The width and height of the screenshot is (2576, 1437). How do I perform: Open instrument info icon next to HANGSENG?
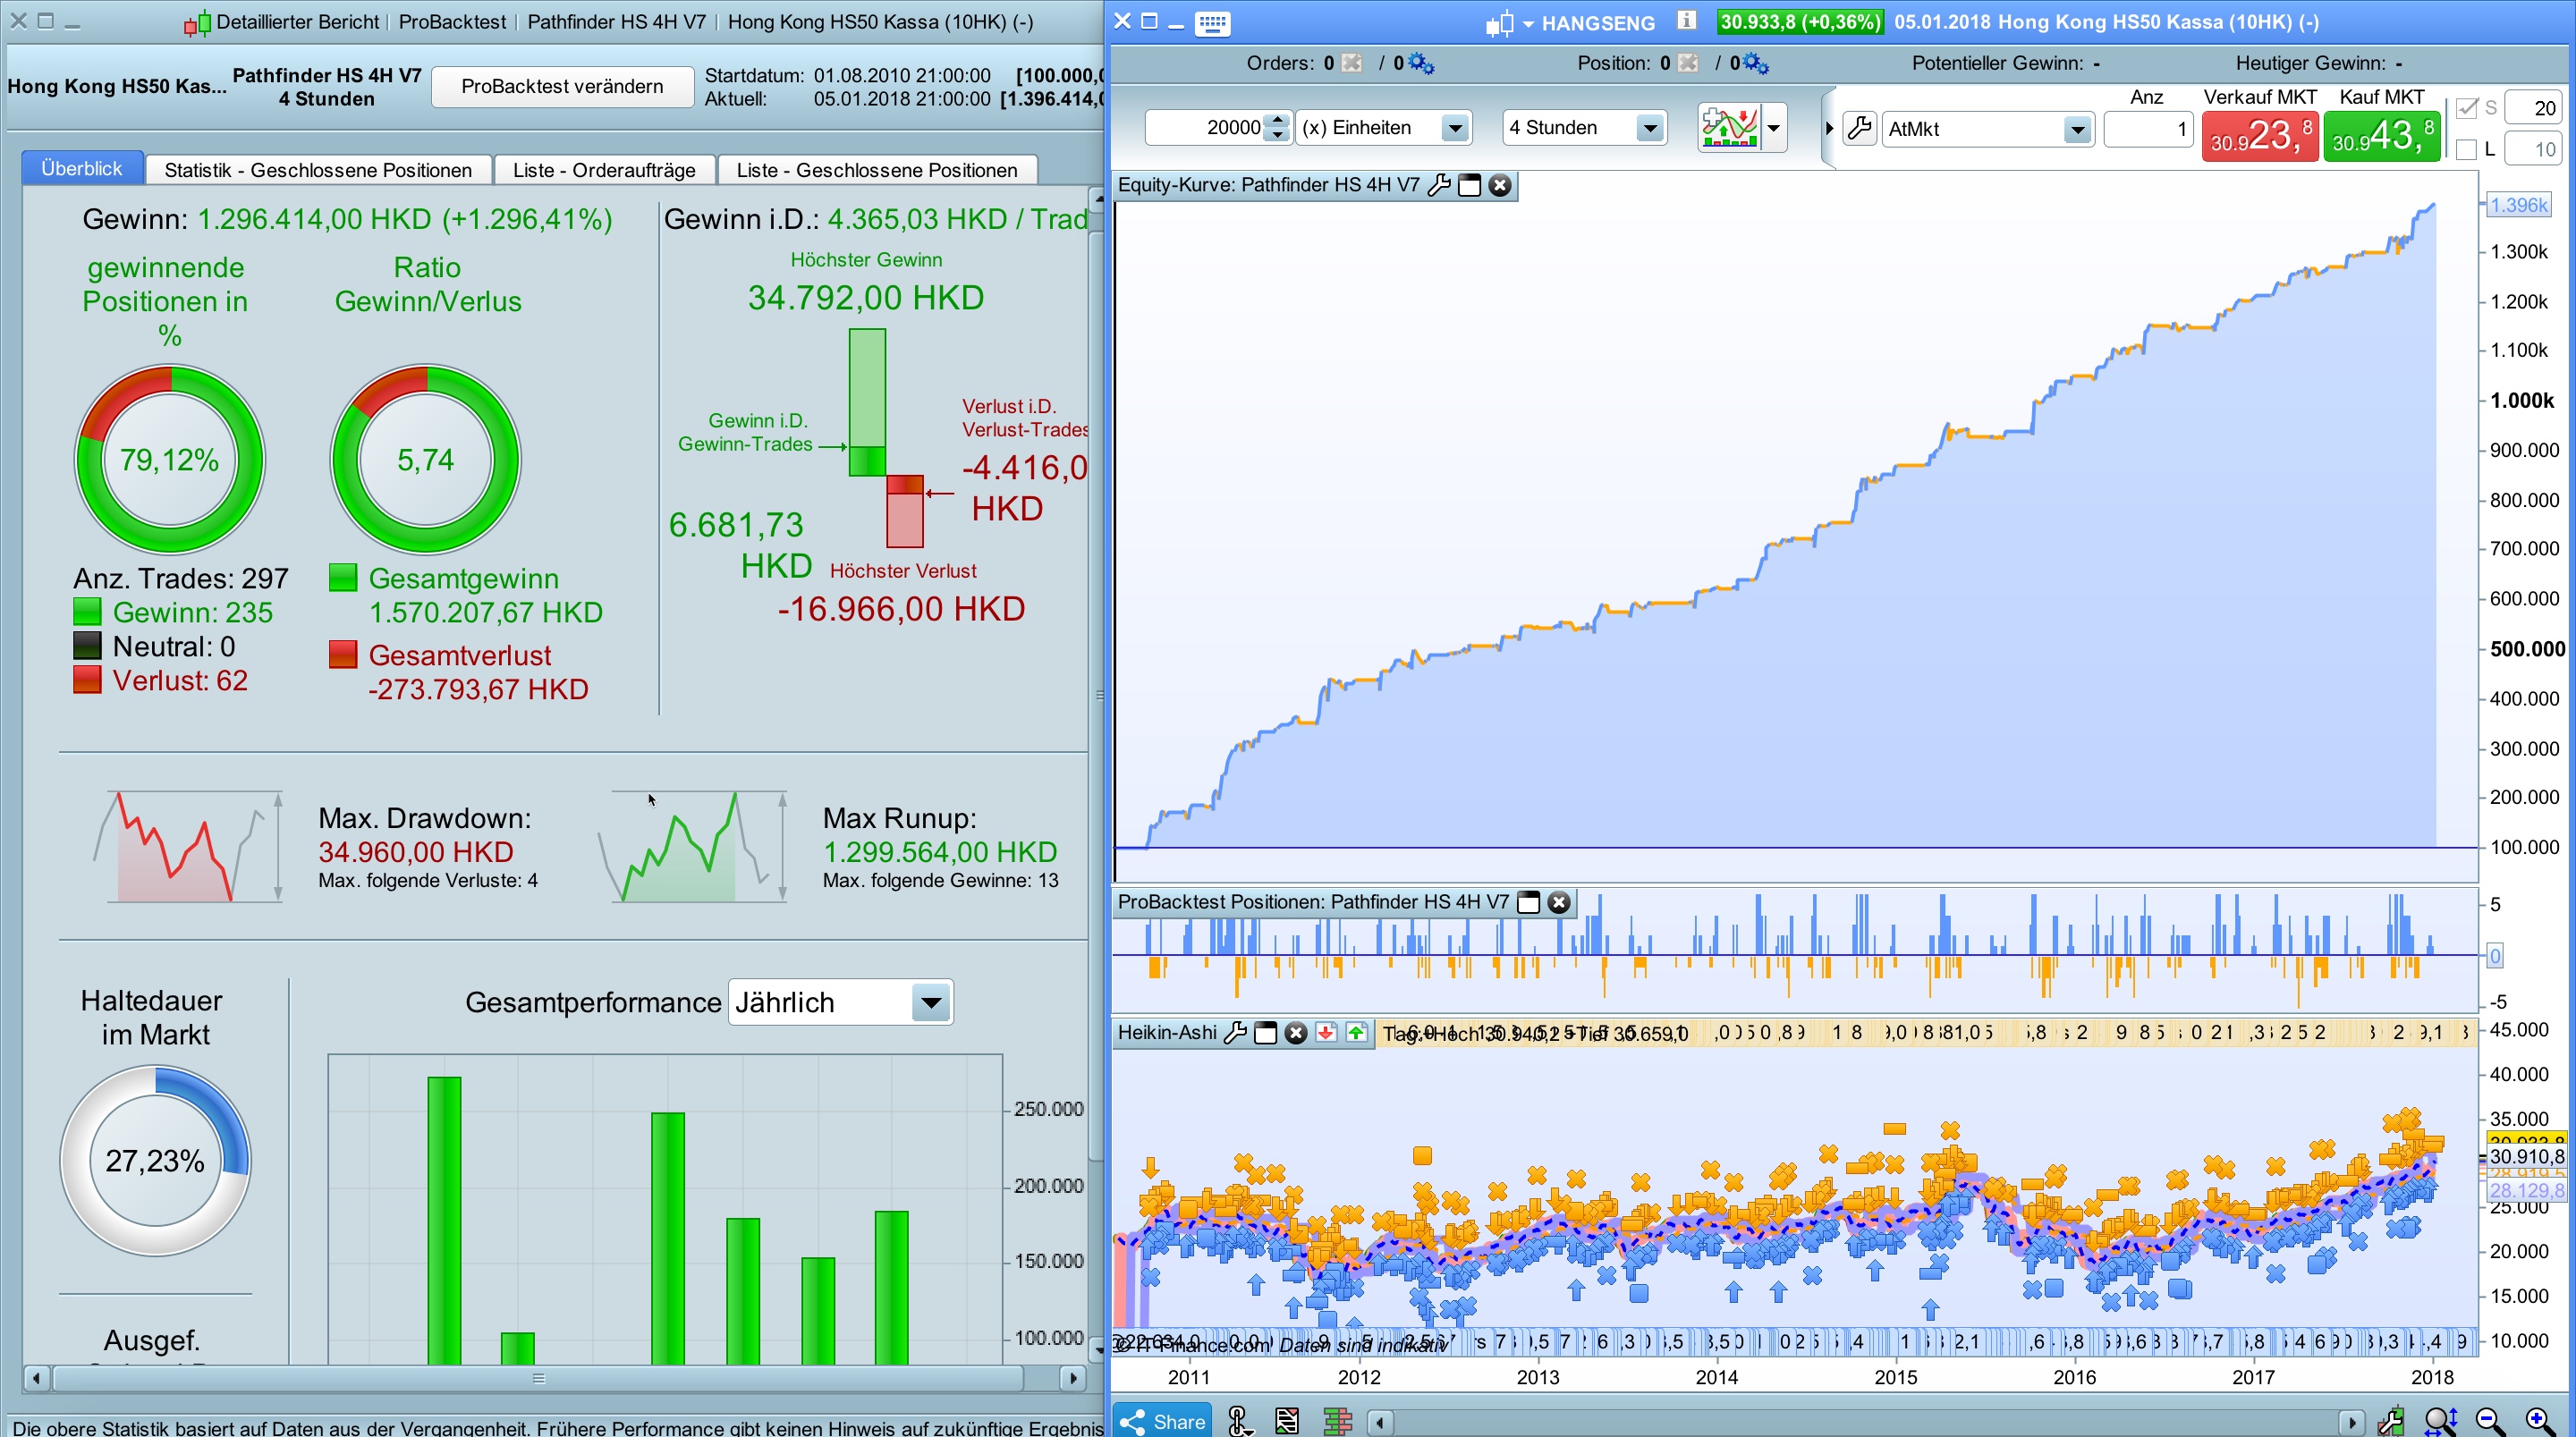click(x=1686, y=21)
